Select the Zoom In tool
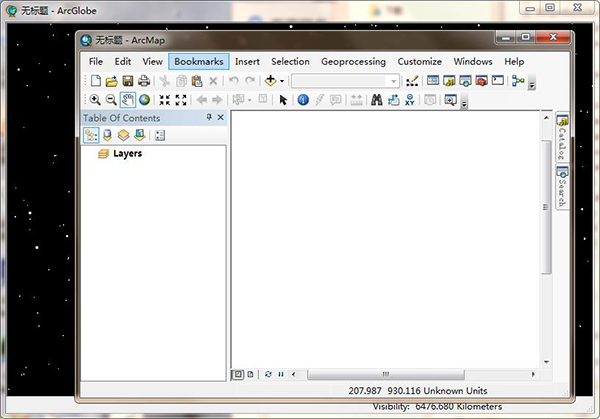Viewport: 600px width, 419px height. coord(95,100)
